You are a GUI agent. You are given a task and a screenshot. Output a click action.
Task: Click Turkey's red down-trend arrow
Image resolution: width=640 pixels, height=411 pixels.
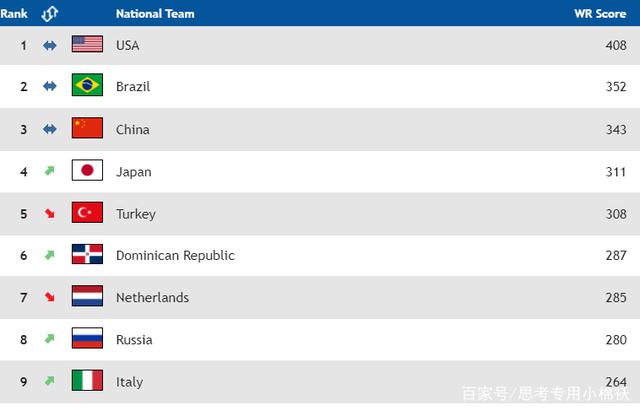49,213
